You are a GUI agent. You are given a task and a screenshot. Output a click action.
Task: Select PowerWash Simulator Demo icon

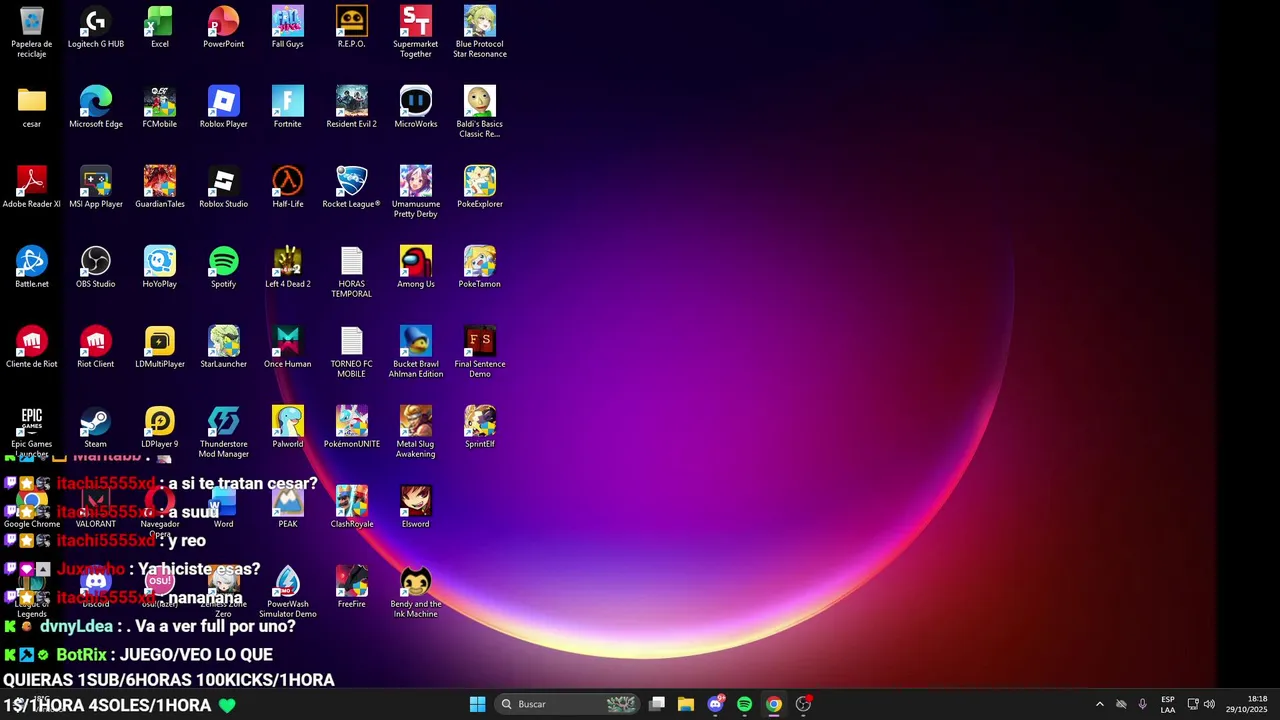pos(288,592)
